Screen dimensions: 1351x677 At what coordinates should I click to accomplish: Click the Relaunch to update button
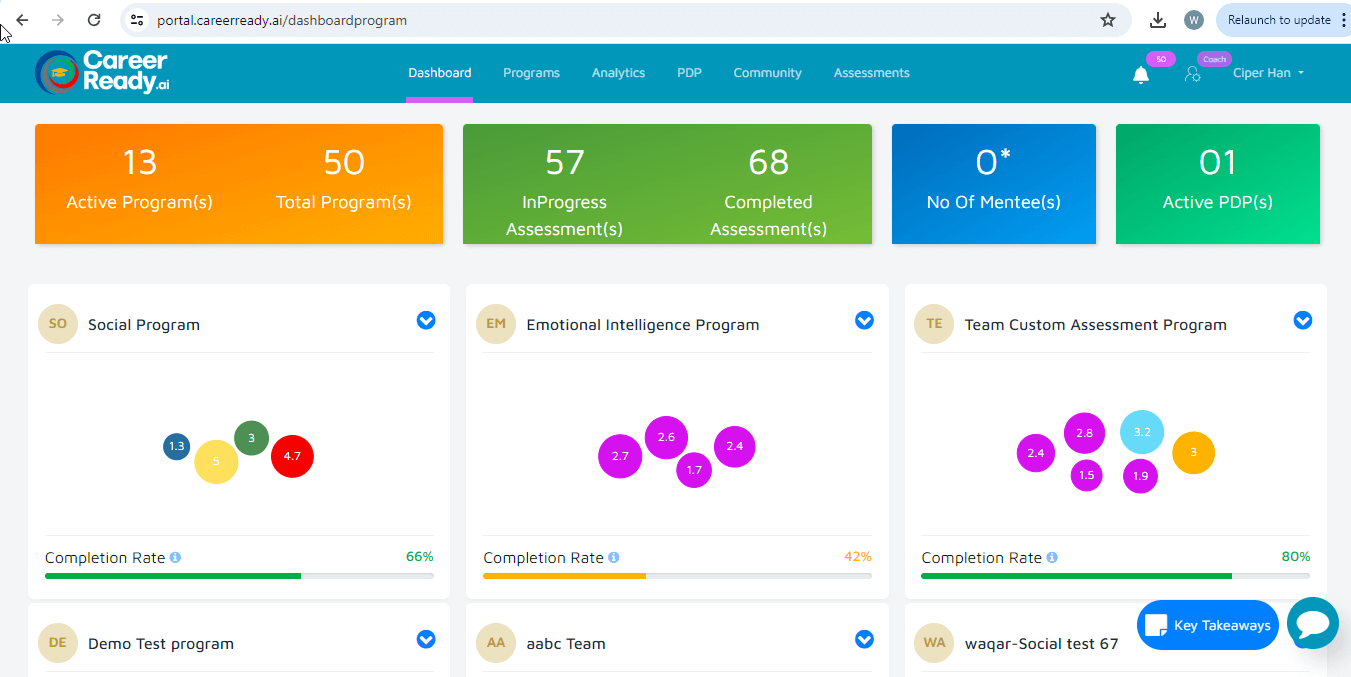coord(1278,20)
